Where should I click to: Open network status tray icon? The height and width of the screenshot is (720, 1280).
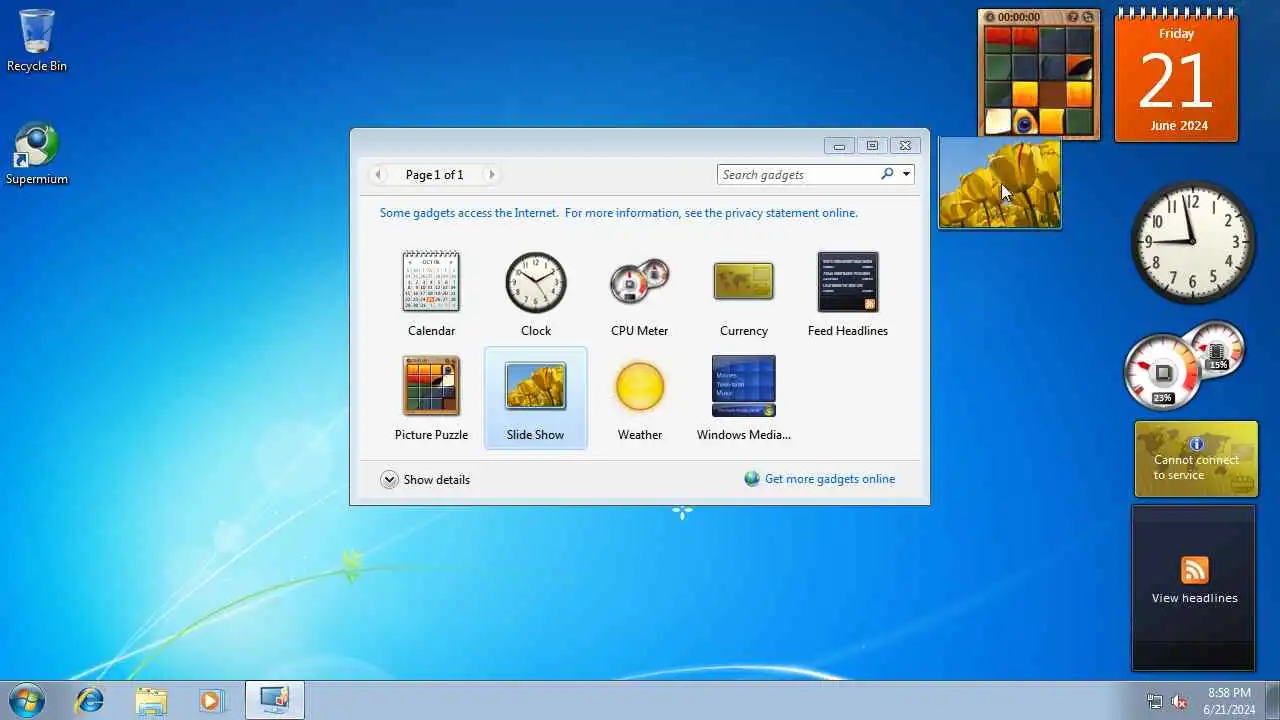tap(1155, 701)
